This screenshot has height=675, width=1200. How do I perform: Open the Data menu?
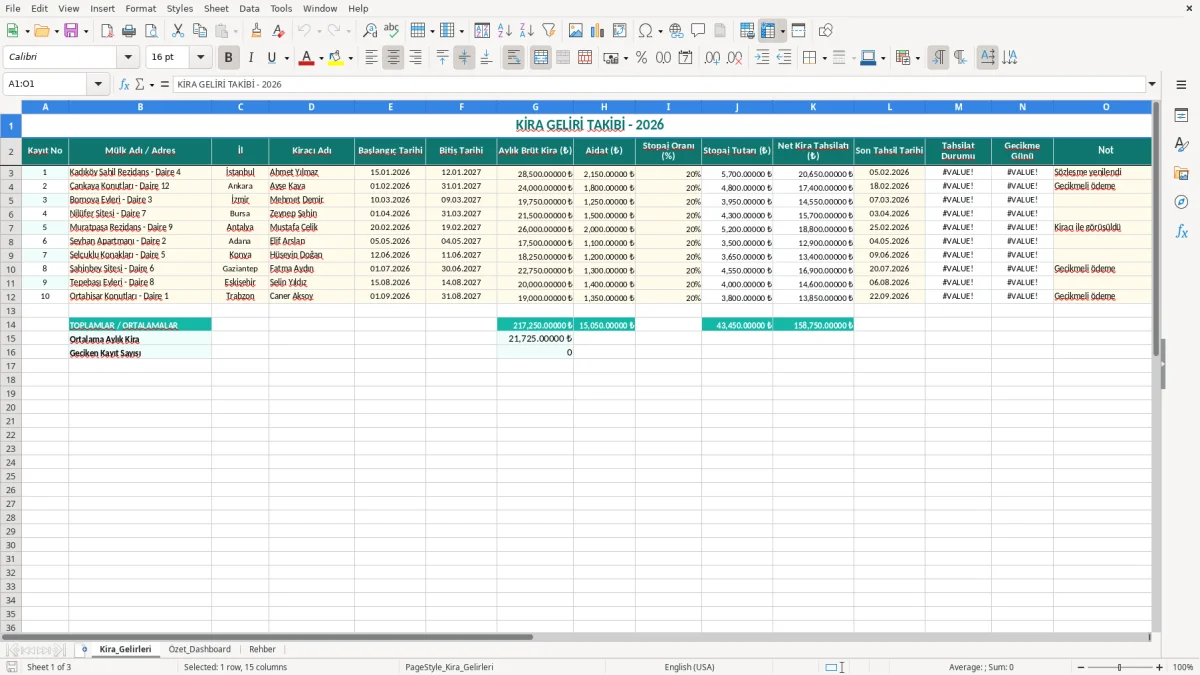pyautogui.click(x=249, y=8)
